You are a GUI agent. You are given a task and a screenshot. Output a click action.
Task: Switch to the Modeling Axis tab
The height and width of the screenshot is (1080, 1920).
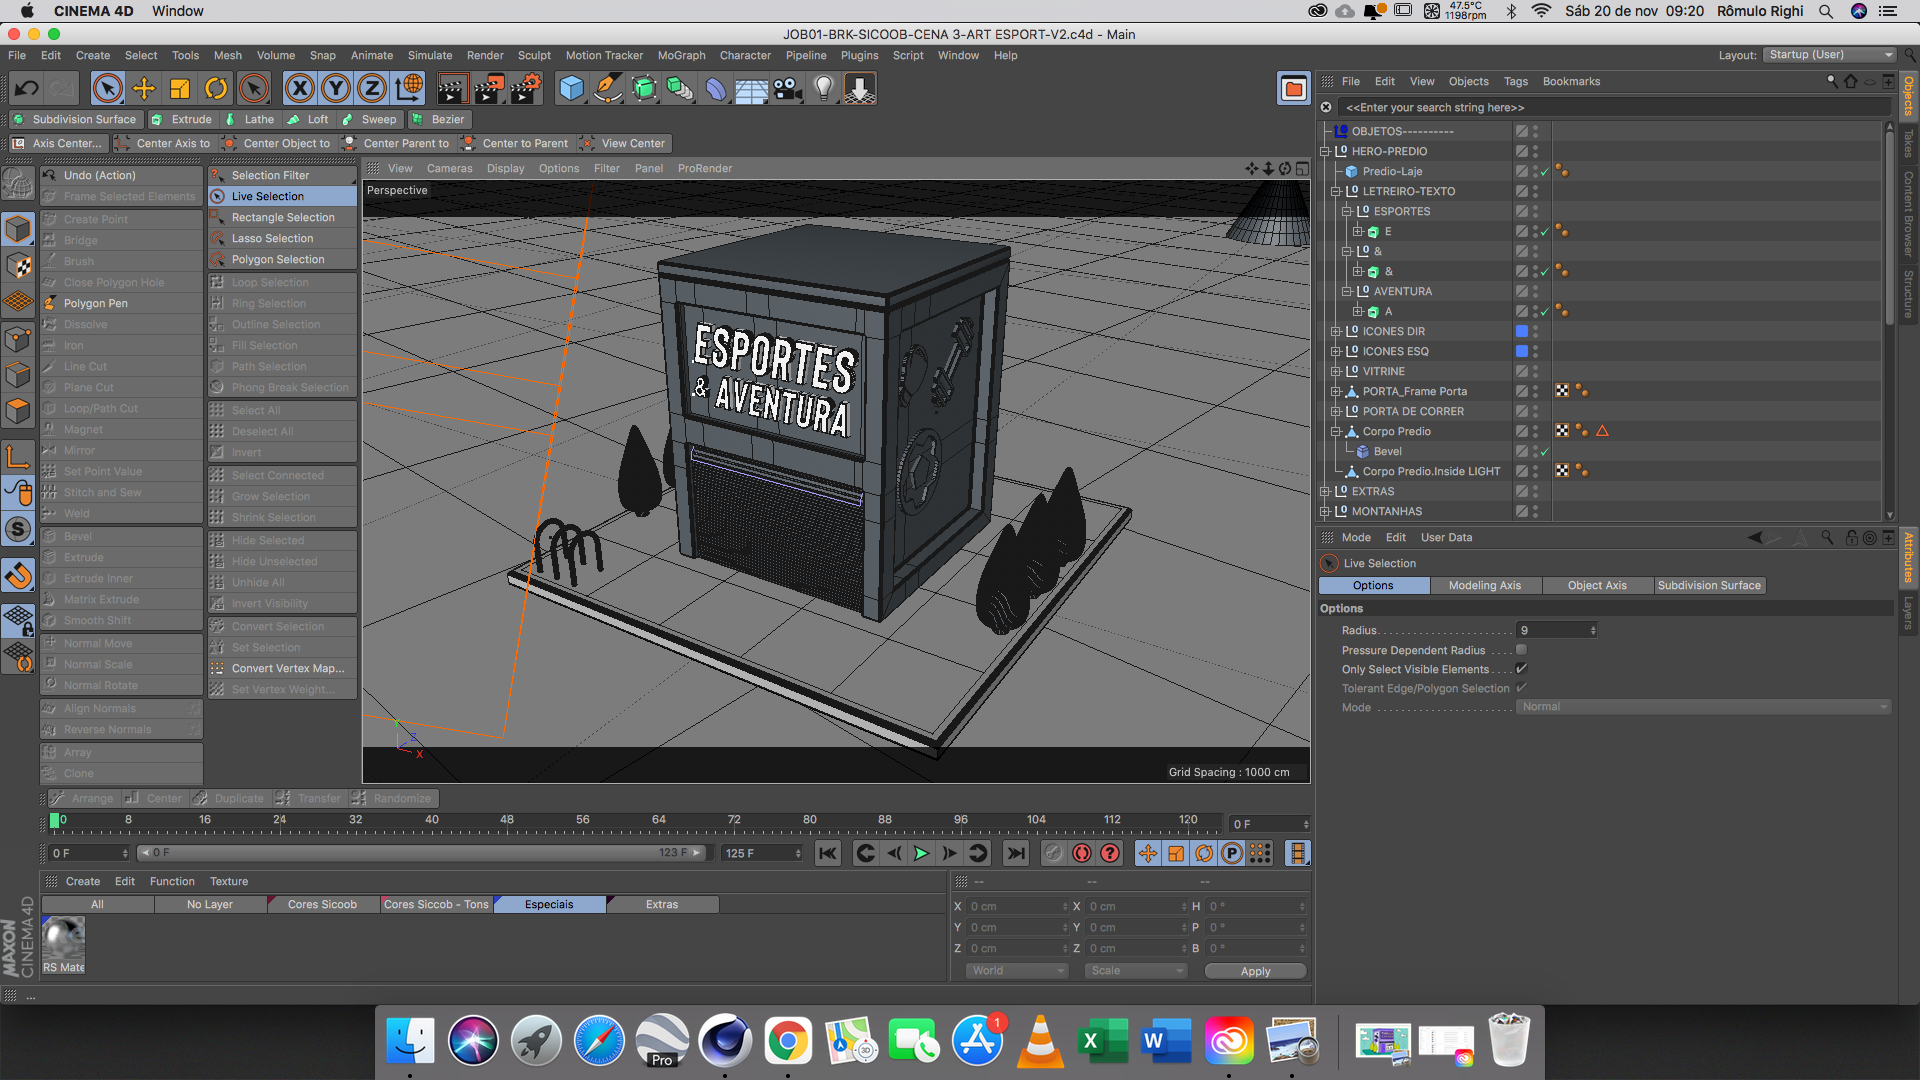point(1484,586)
